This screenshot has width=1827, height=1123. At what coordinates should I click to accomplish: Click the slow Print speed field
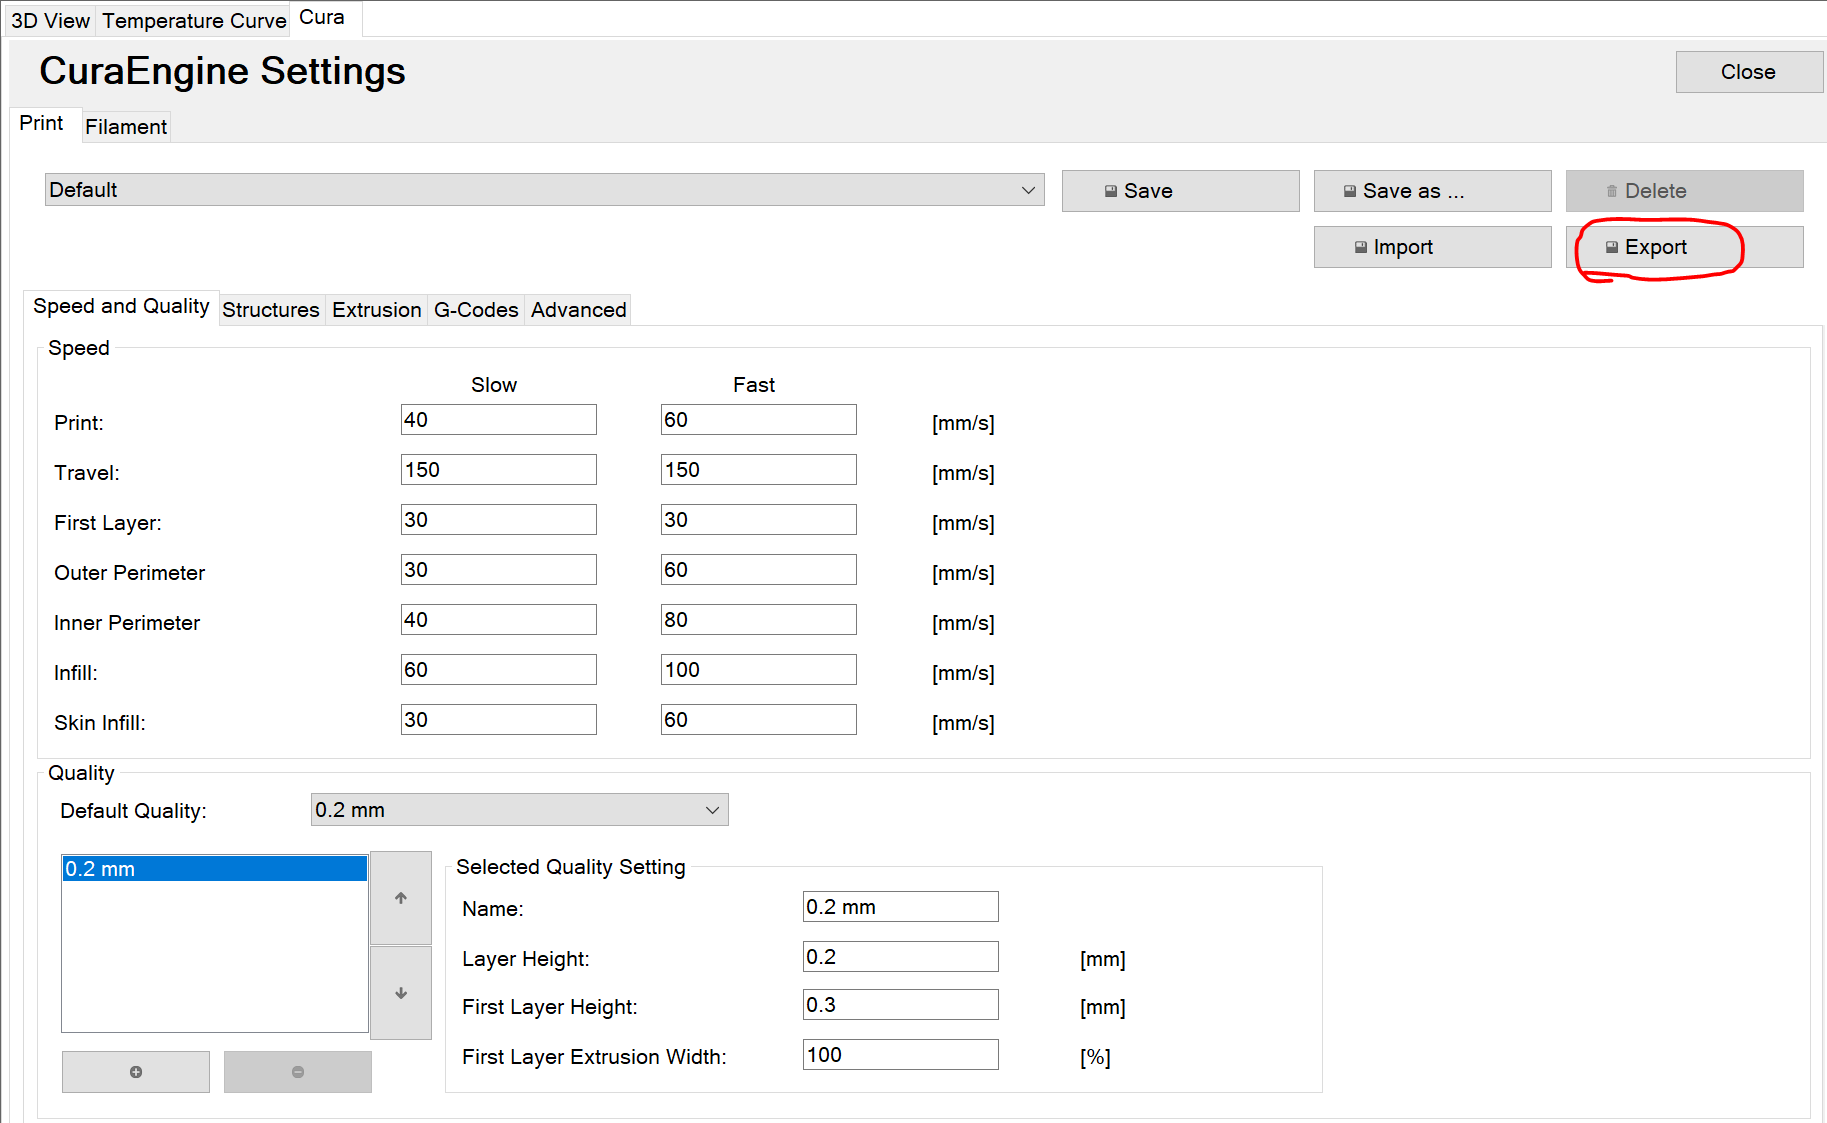click(499, 420)
